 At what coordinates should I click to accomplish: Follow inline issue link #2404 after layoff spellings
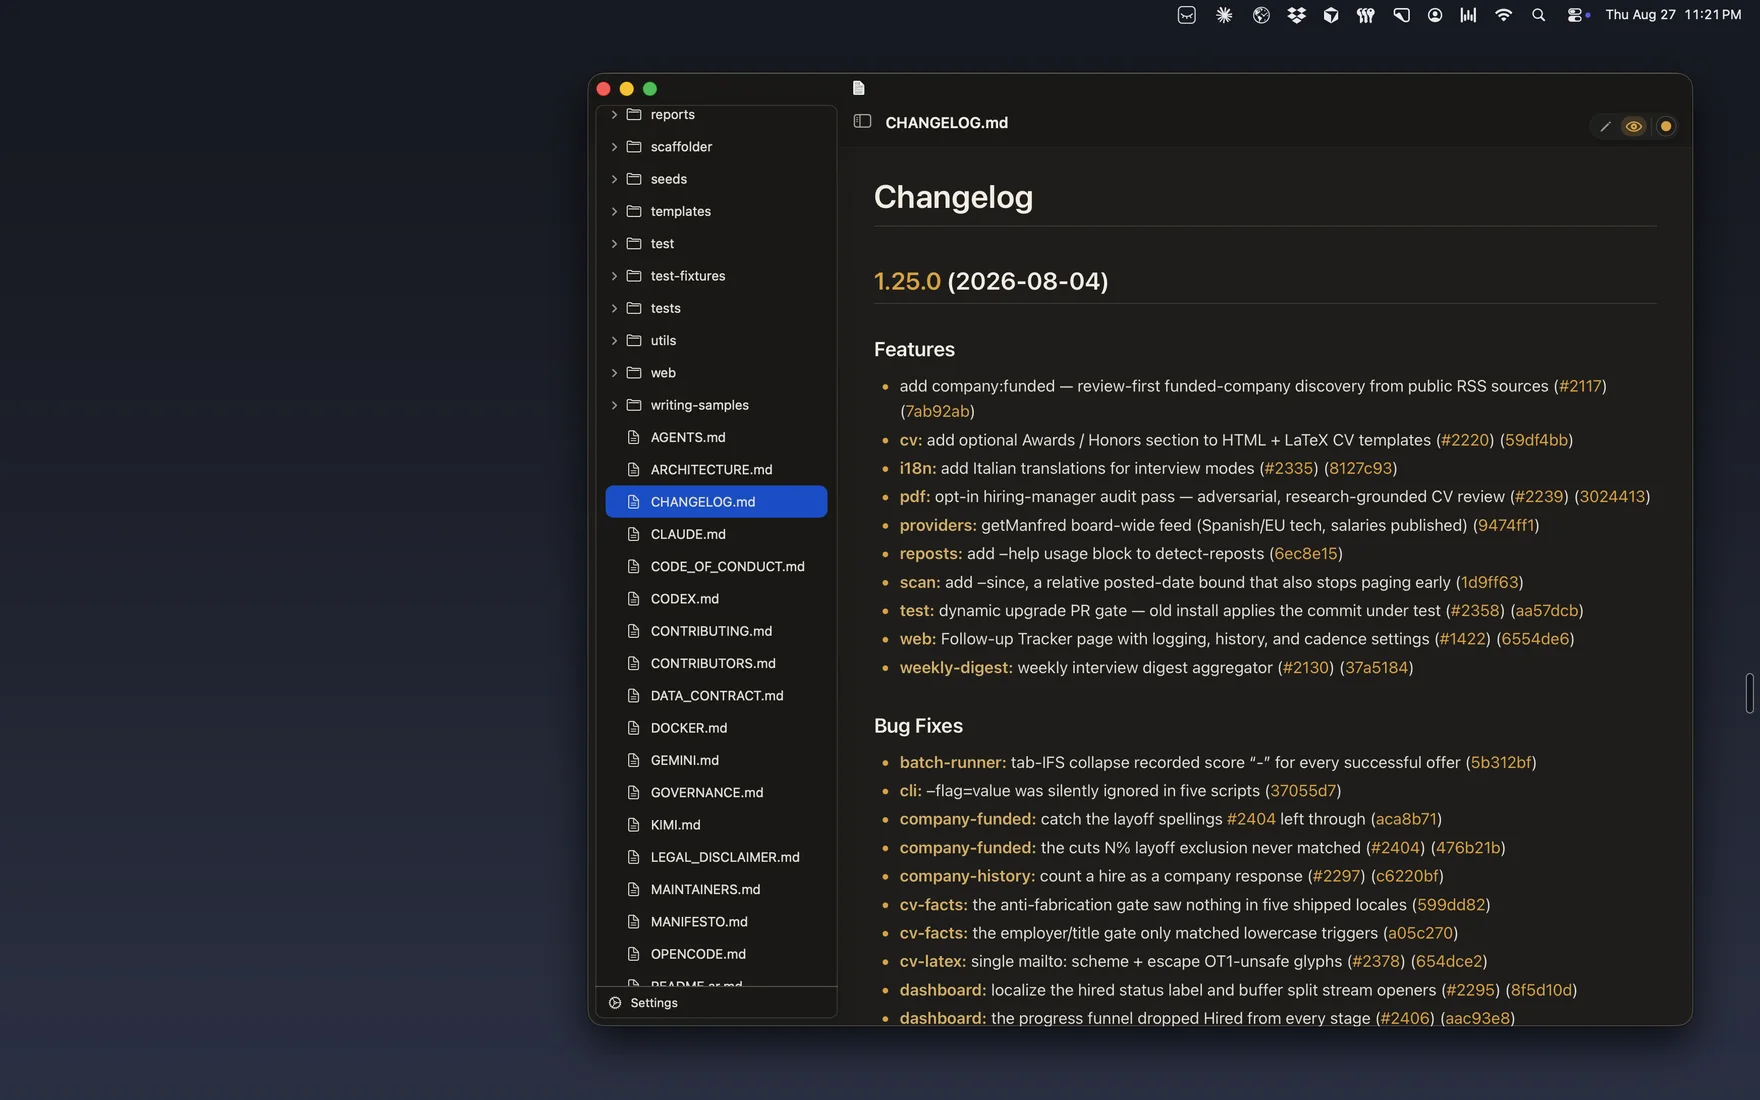pyautogui.click(x=1251, y=819)
